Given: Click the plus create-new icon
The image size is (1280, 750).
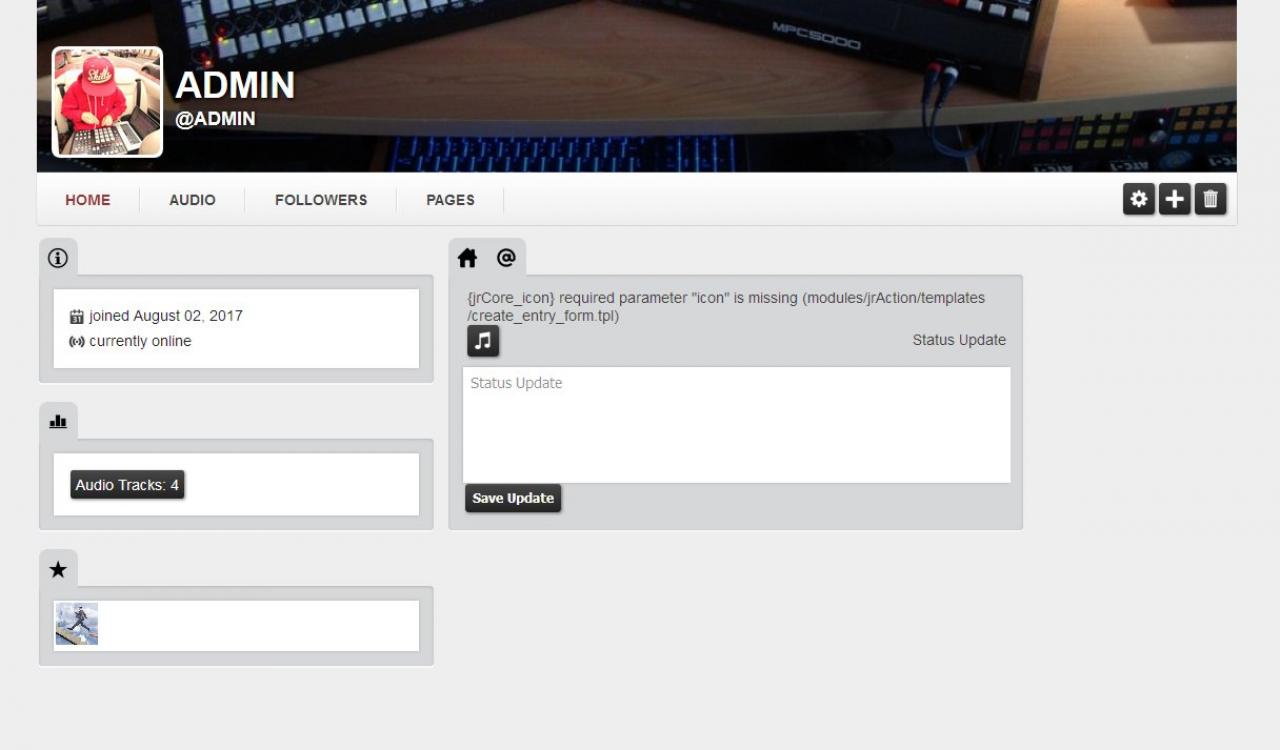Looking at the screenshot, I should pyautogui.click(x=1174, y=199).
